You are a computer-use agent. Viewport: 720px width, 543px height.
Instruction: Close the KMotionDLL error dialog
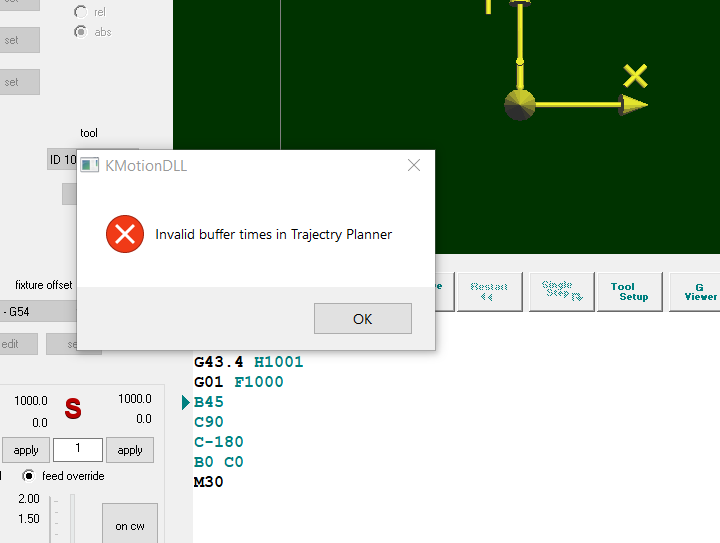tap(414, 166)
